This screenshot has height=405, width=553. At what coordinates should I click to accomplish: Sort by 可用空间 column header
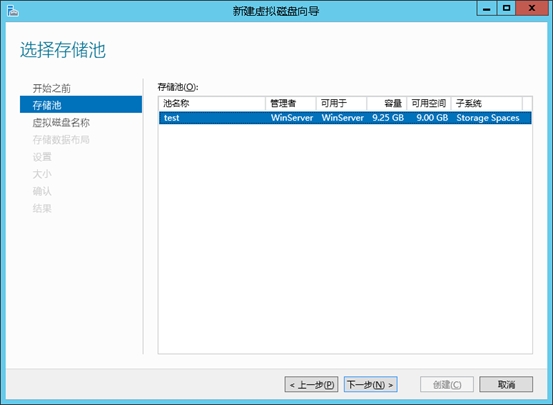(429, 103)
